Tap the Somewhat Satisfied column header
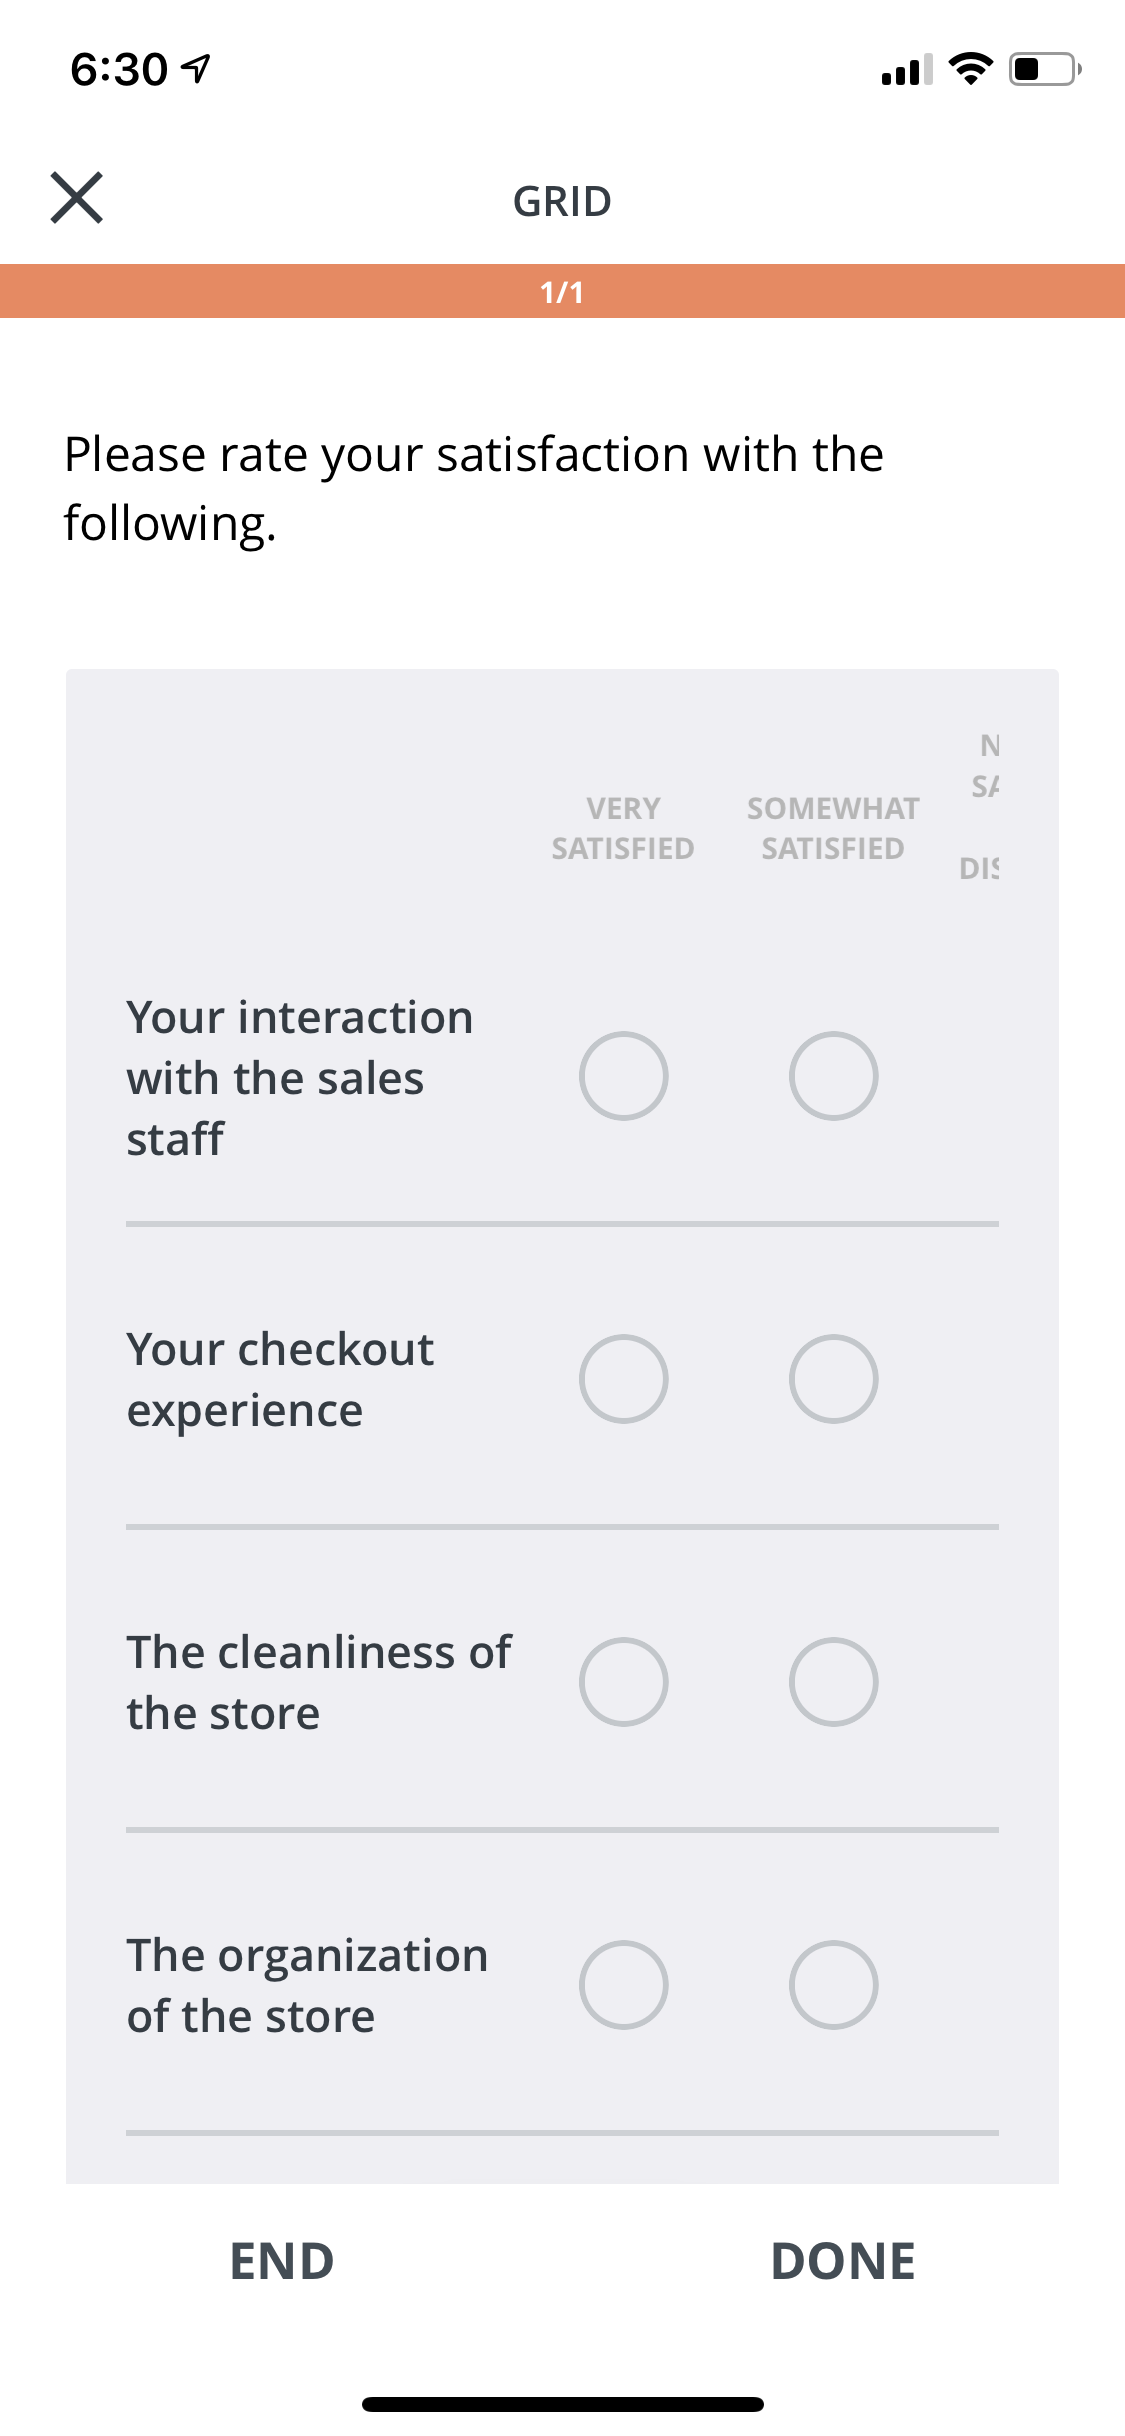The width and height of the screenshot is (1125, 2436). [833, 828]
